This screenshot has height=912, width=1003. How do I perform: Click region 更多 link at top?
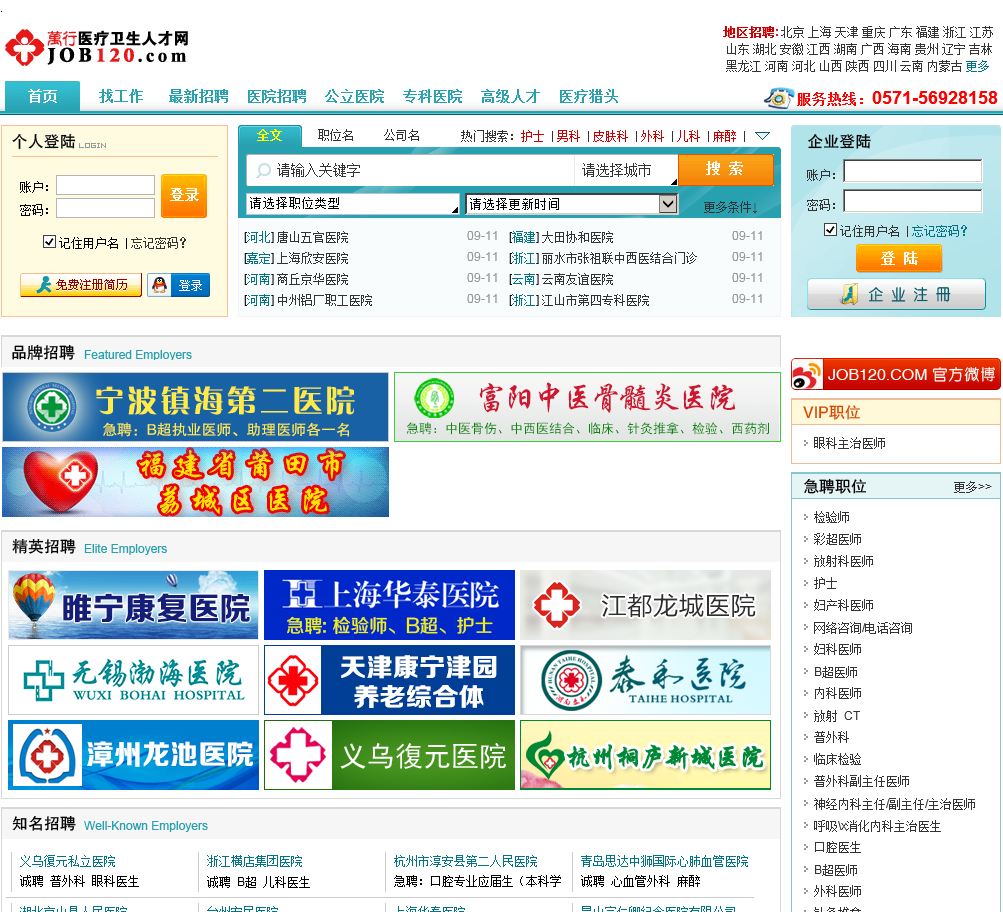(977, 67)
